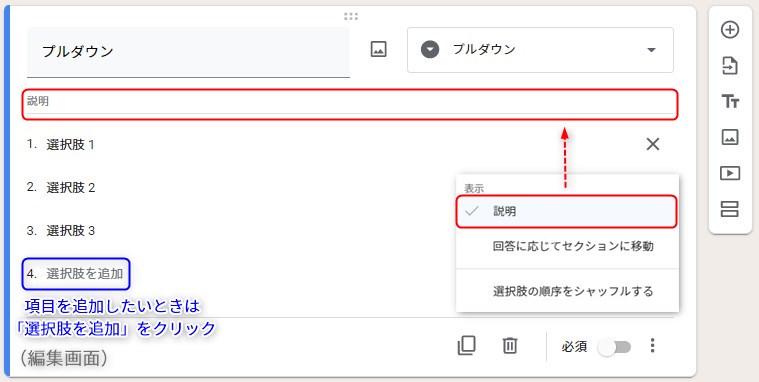The width and height of the screenshot is (759, 382).
Task: Duplicate this question with copy icon
Action: pyautogui.click(x=467, y=346)
